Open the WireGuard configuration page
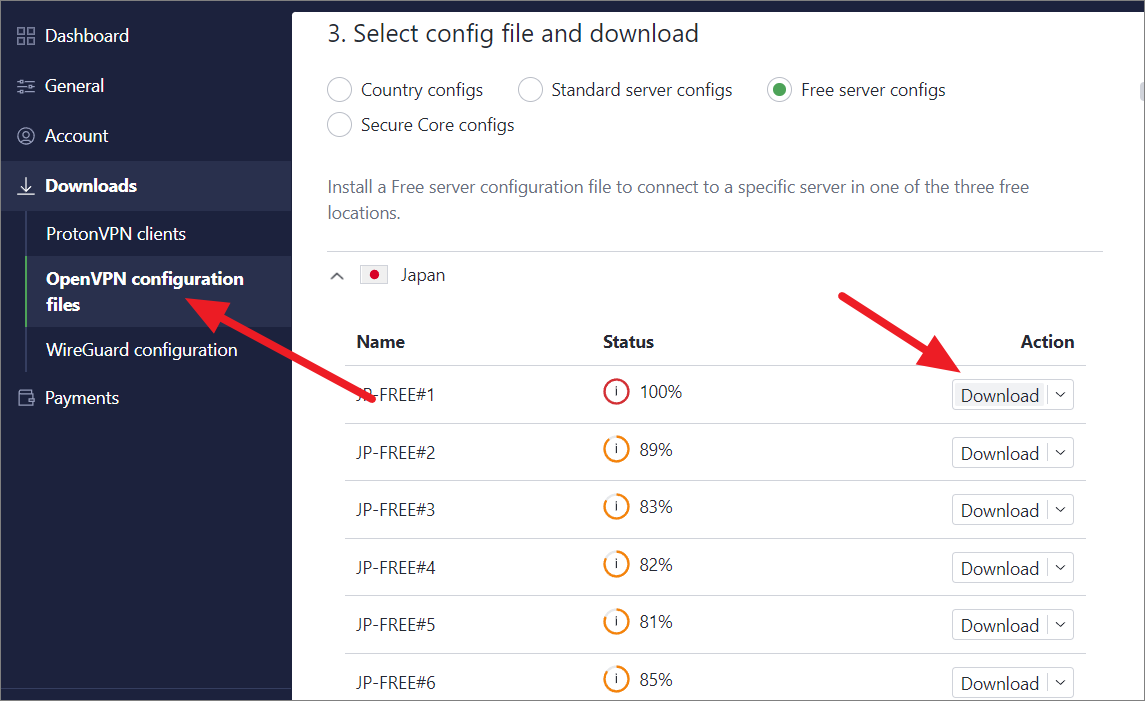This screenshot has width=1145, height=701. [x=141, y=350]
